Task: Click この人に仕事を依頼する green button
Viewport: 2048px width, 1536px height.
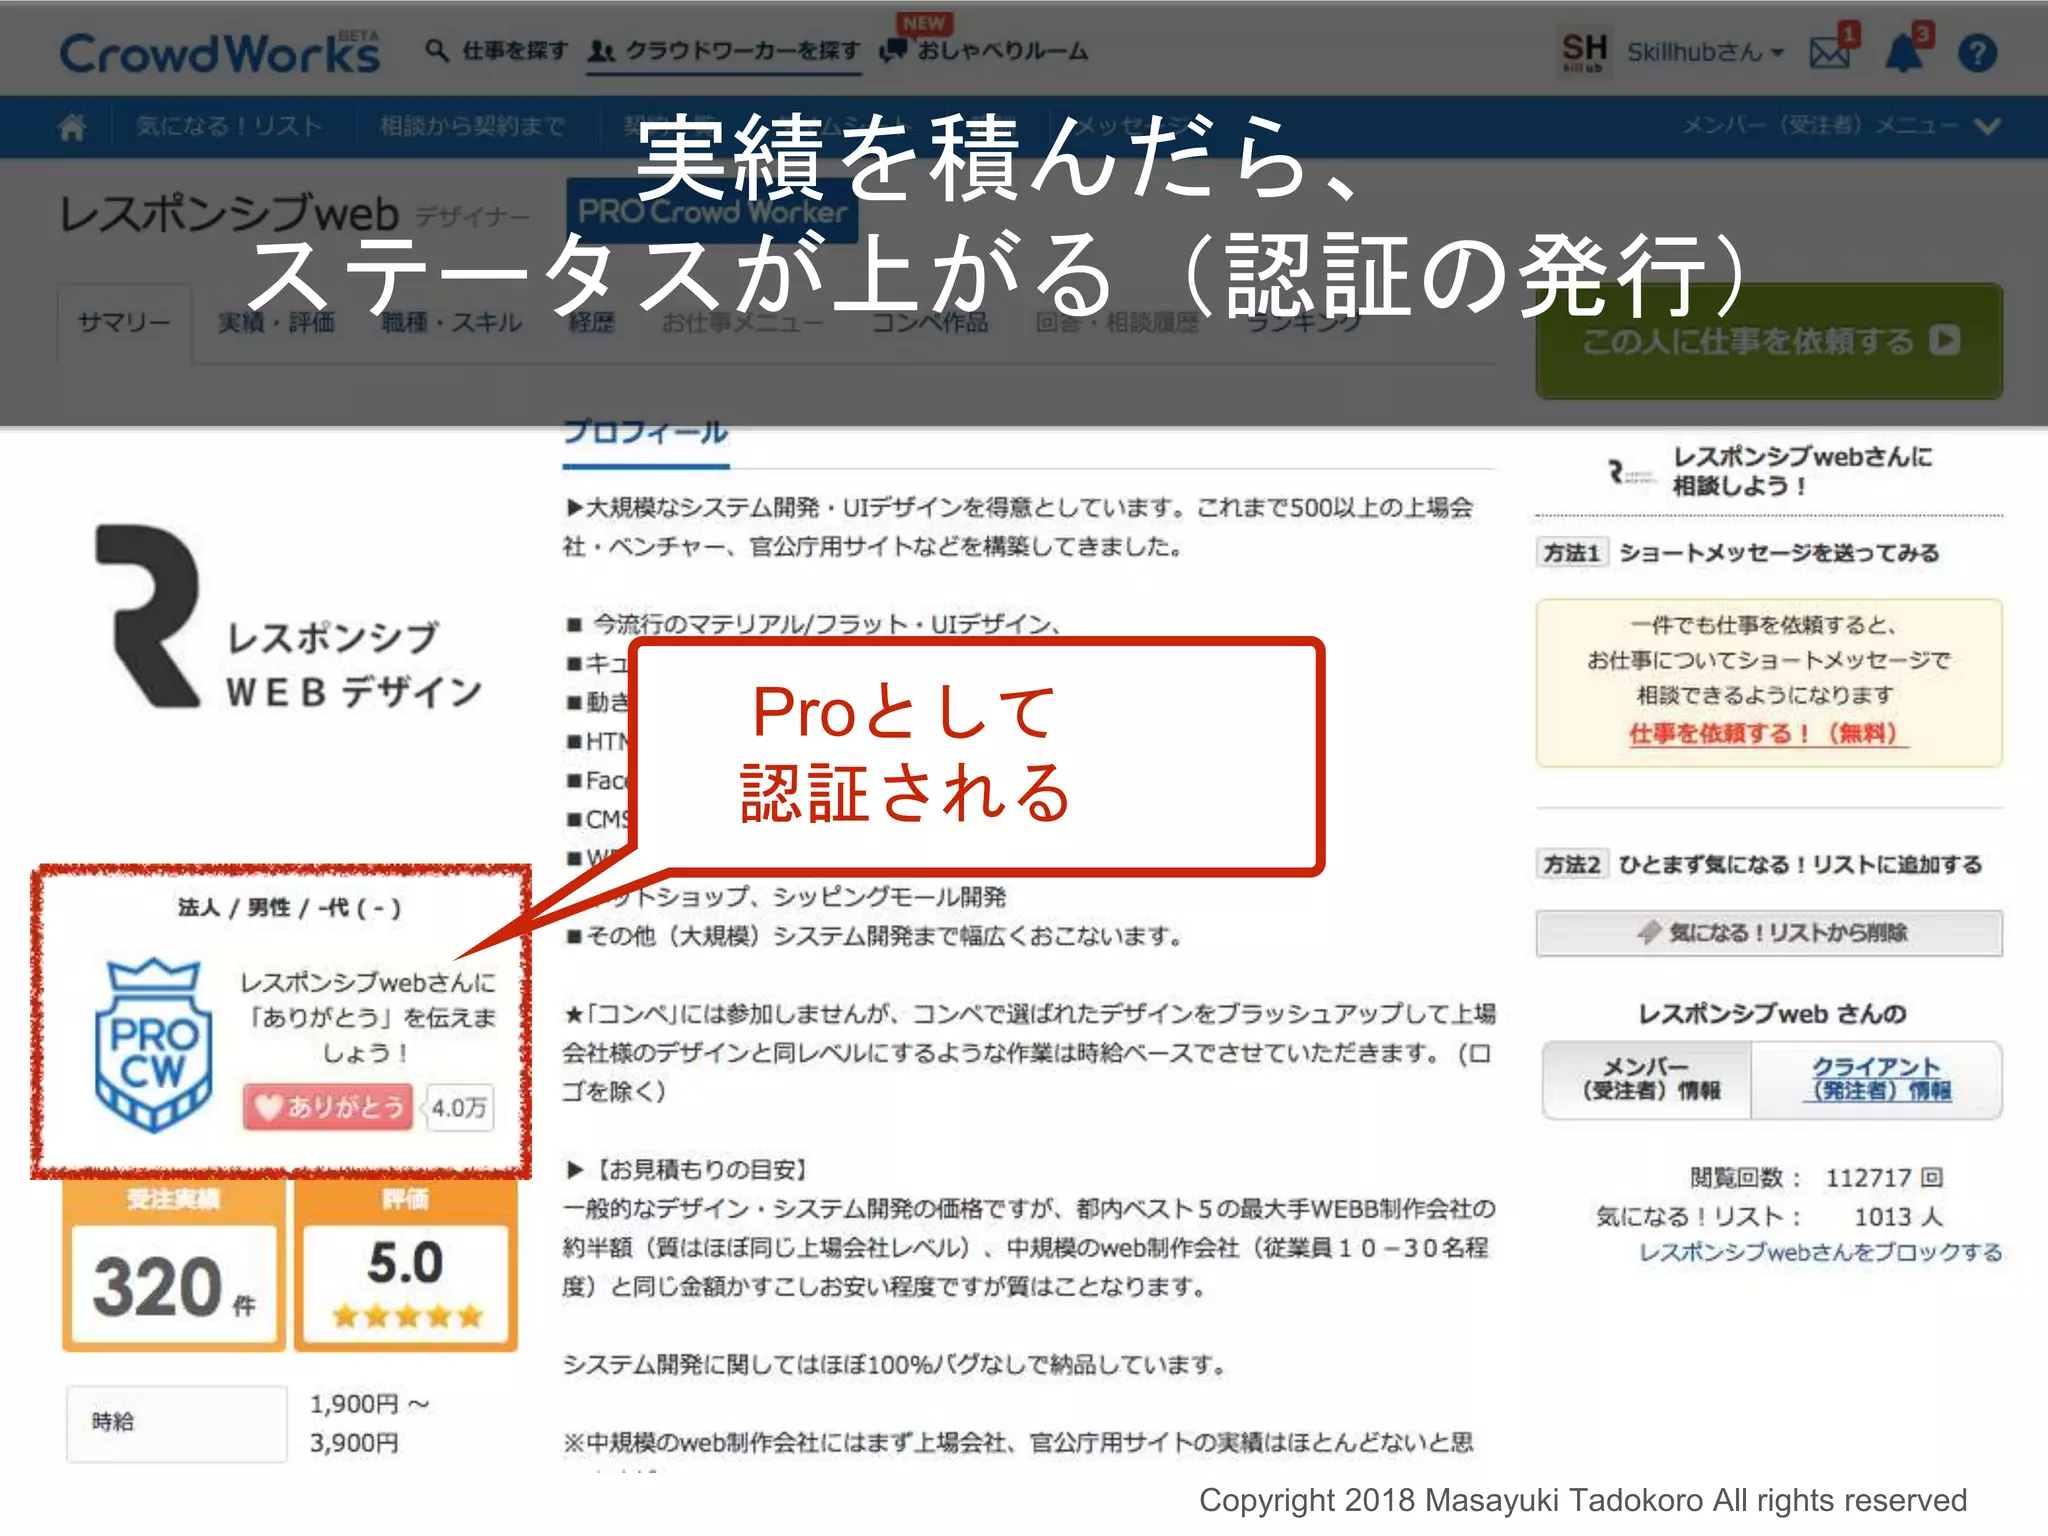Action: [x=1769, y=341]
